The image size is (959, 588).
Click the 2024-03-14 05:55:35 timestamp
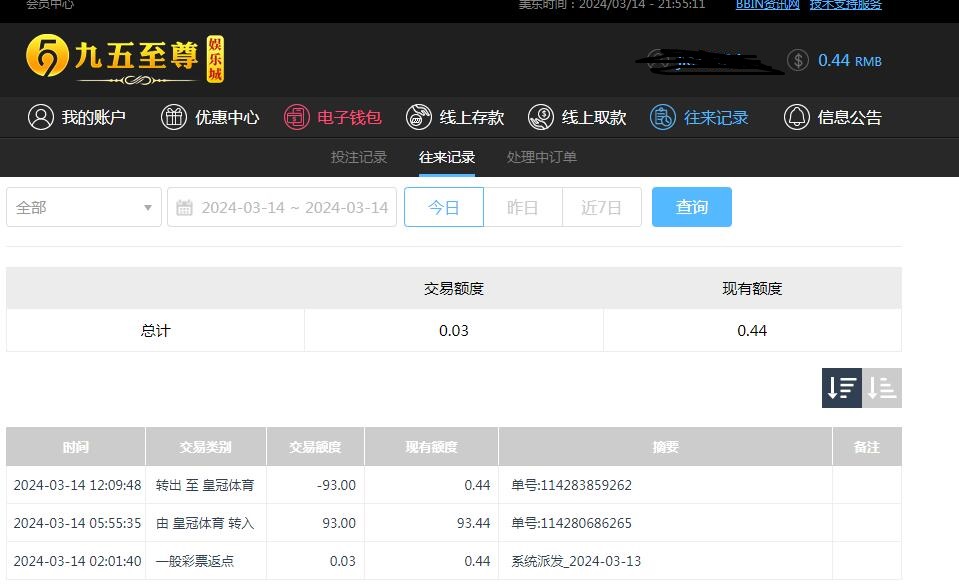coord(77,523)
